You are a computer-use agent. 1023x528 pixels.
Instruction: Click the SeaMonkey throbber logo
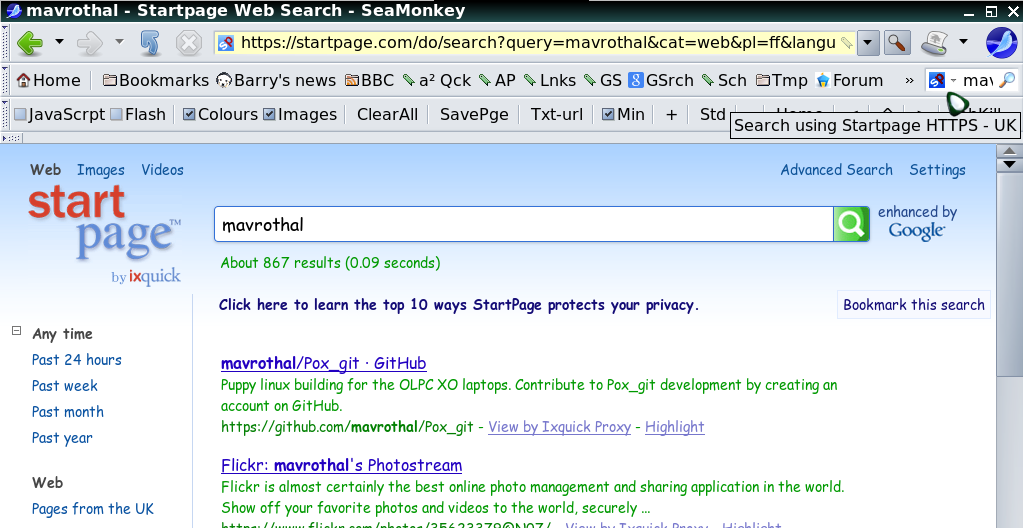point(1001,43)
